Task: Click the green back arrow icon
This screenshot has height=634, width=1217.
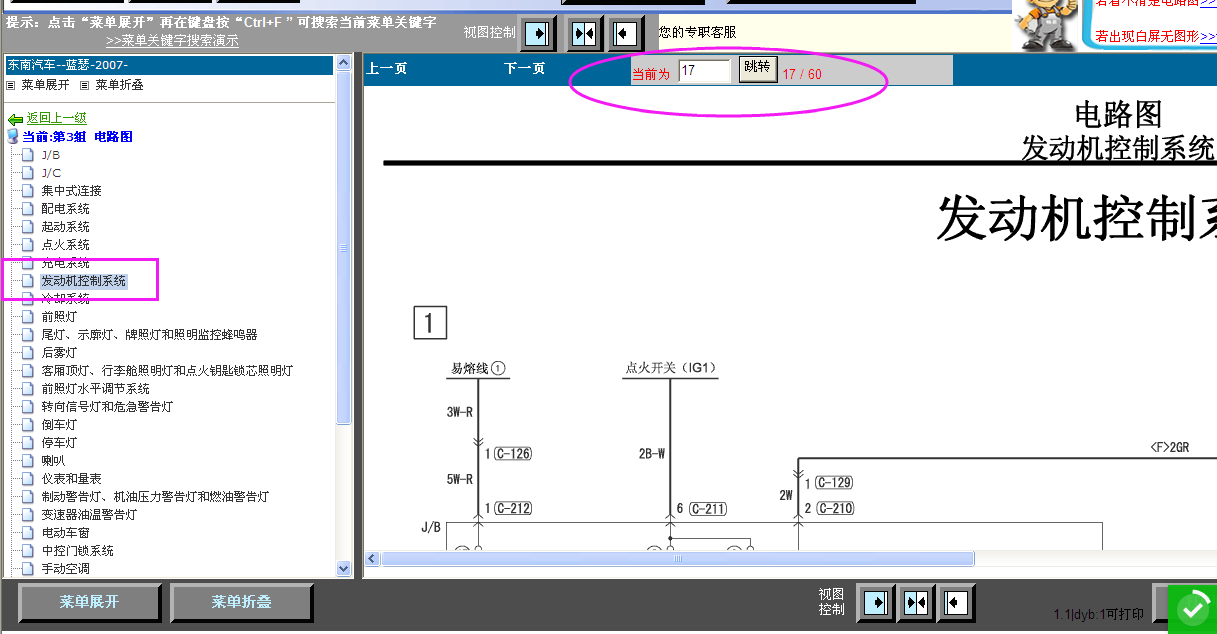Action: pyautogui.click(x=15, y=119)
